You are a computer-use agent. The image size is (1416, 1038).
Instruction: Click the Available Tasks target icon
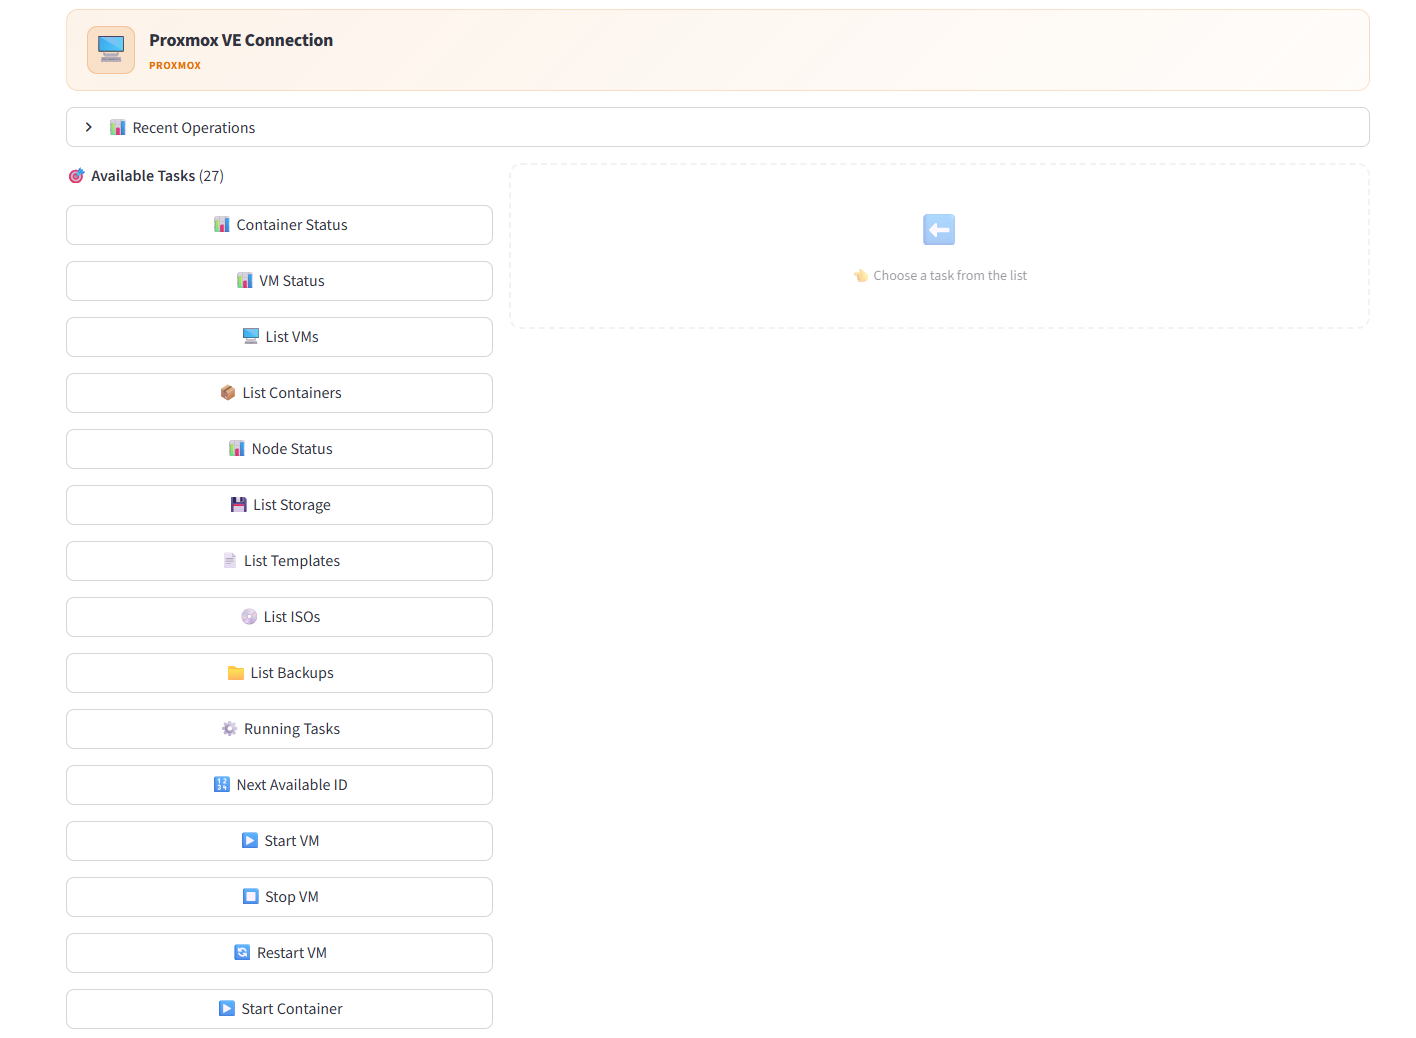click(76, 176)
